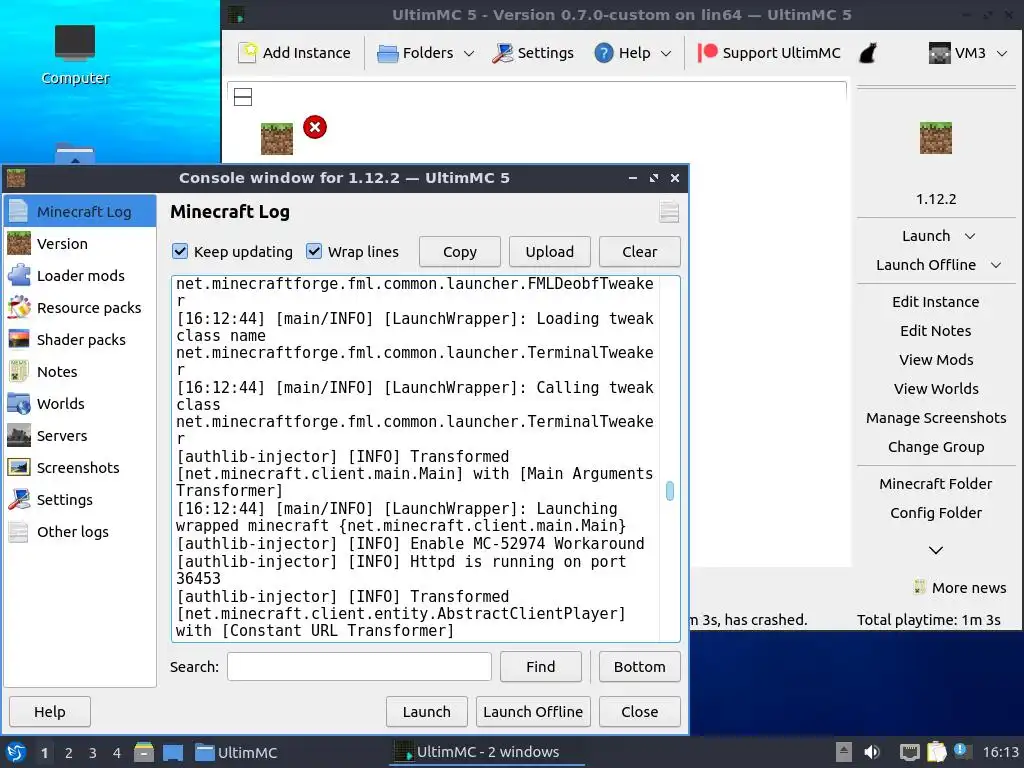Open the Servers page
The image size is (1024, 768).
80,436
